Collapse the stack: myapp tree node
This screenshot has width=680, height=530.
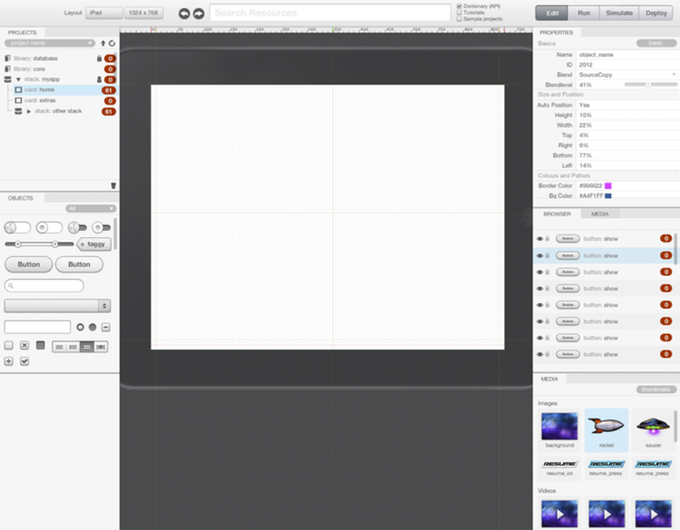coord(18,79)
